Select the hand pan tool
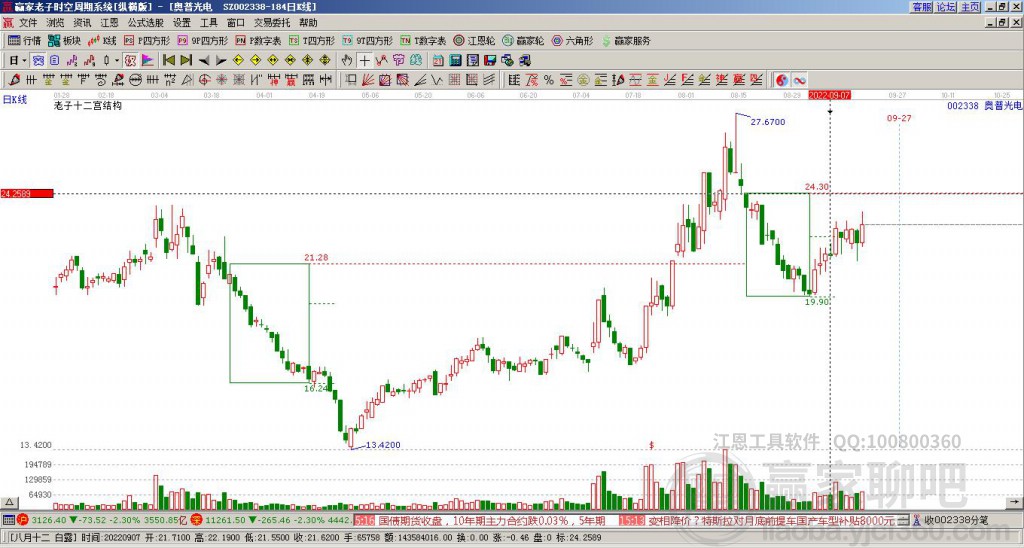The height and width of the screenshot is (548, 1024). pyautogui.click(x=347, y=61)
